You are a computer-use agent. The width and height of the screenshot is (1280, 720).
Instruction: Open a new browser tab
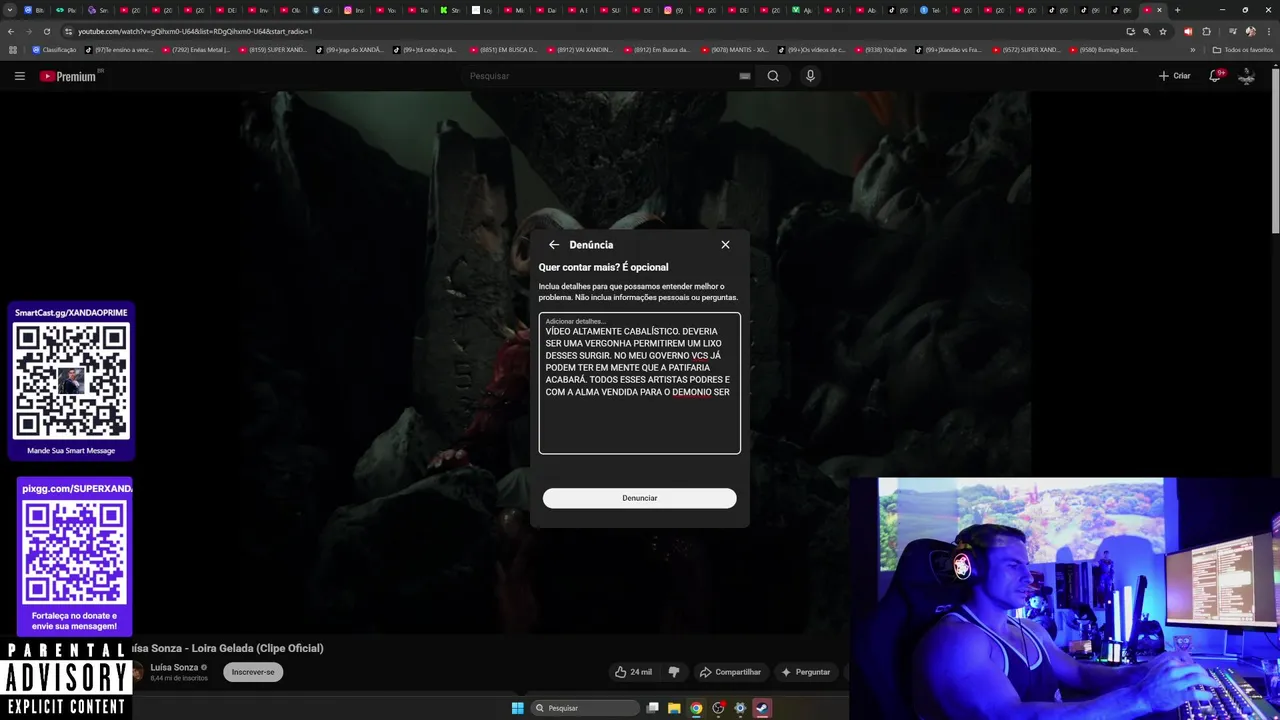pyautogui.click(x=1177, y=10)
